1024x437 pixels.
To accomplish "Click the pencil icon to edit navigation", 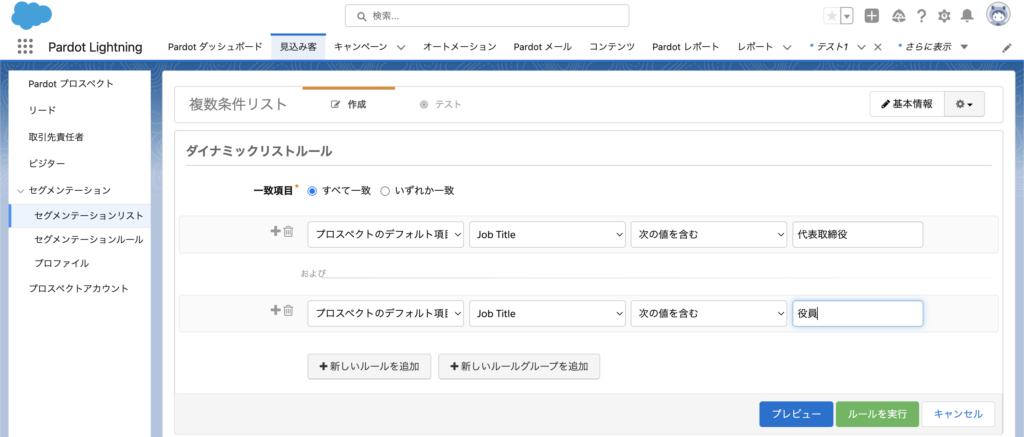I will click(x=1006, y=48).
